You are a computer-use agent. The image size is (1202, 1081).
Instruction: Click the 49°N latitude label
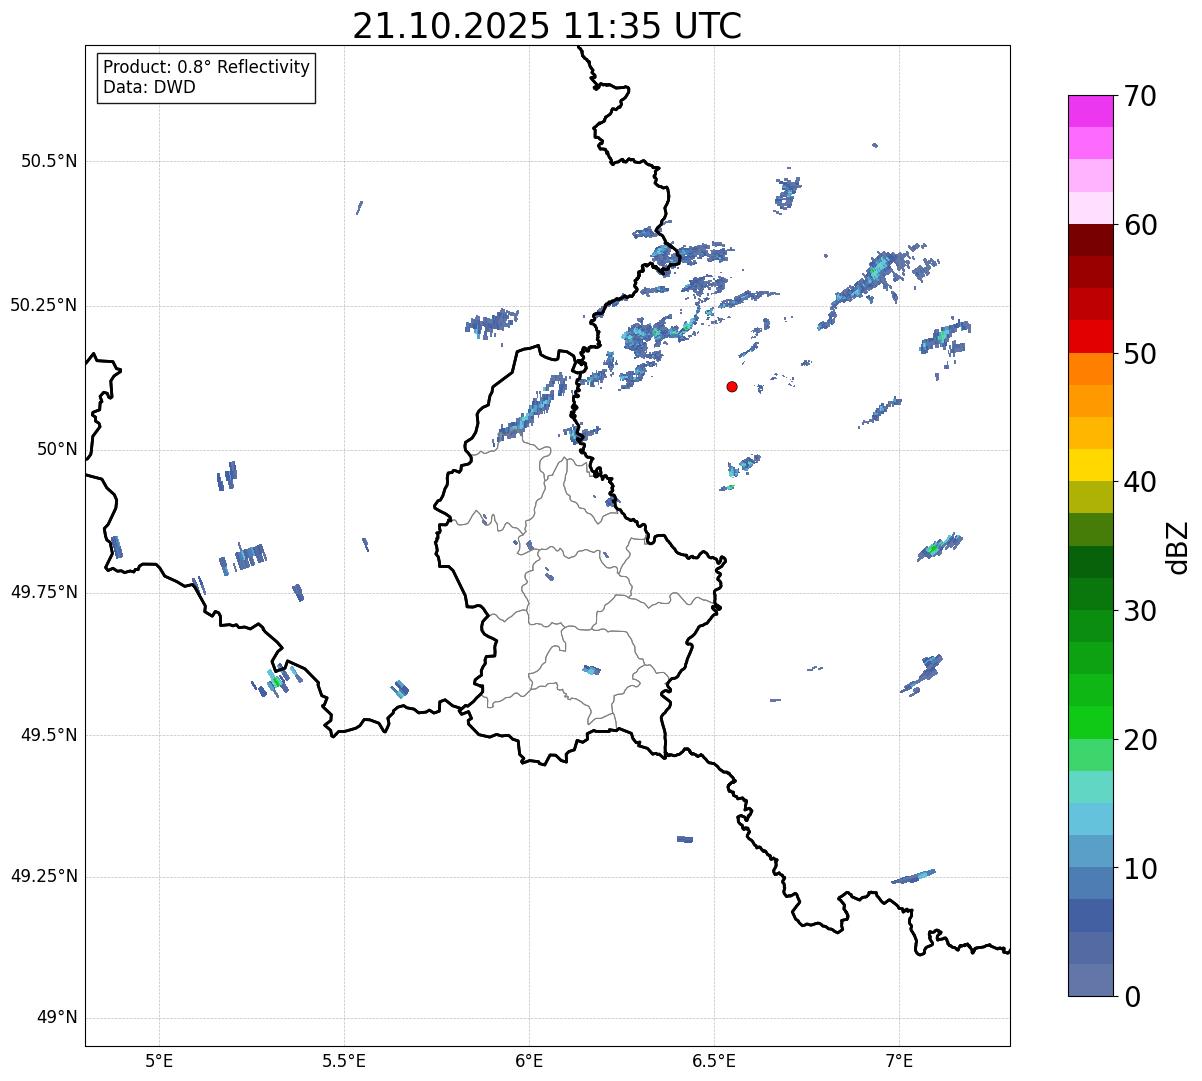[57, 1018]
